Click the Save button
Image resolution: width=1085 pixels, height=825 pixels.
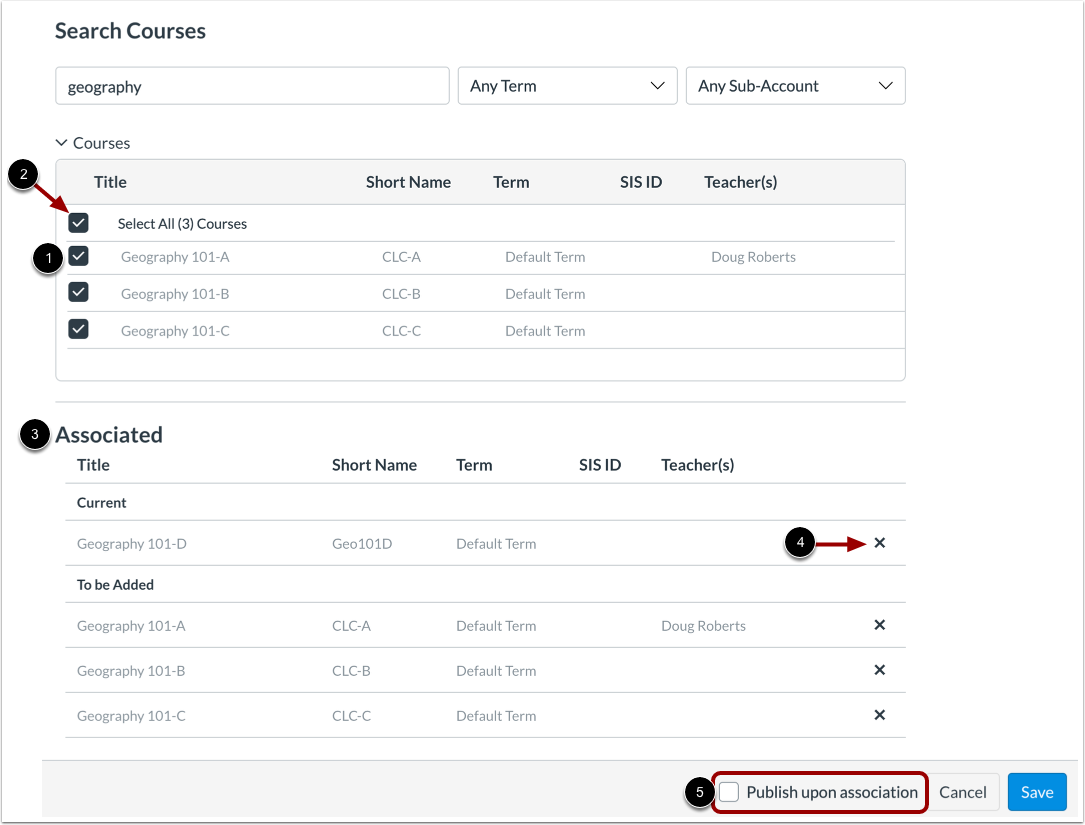(x=1037, y=791)
